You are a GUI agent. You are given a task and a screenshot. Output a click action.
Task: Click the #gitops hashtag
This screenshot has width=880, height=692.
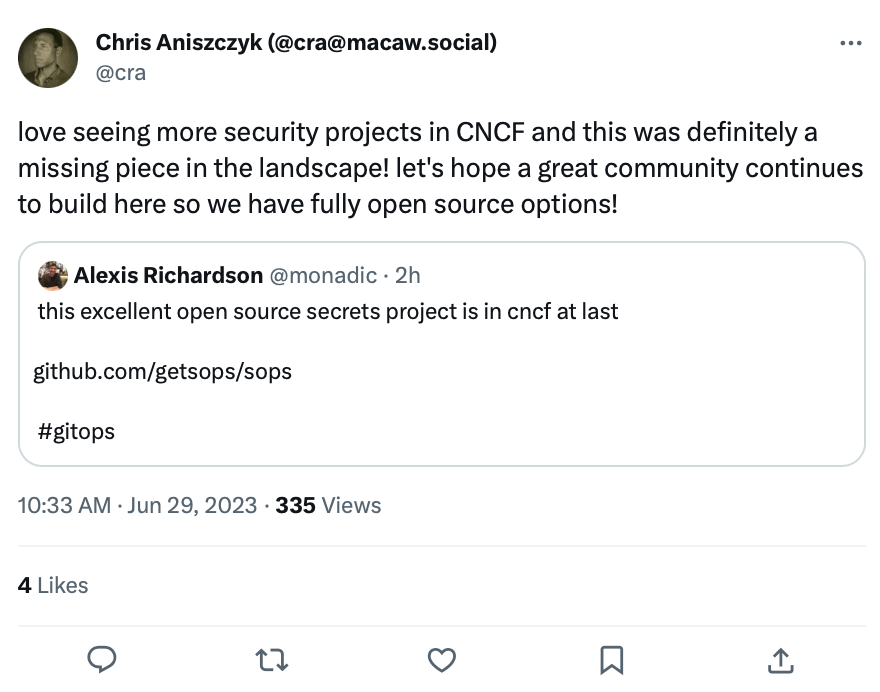click(76, 431)
